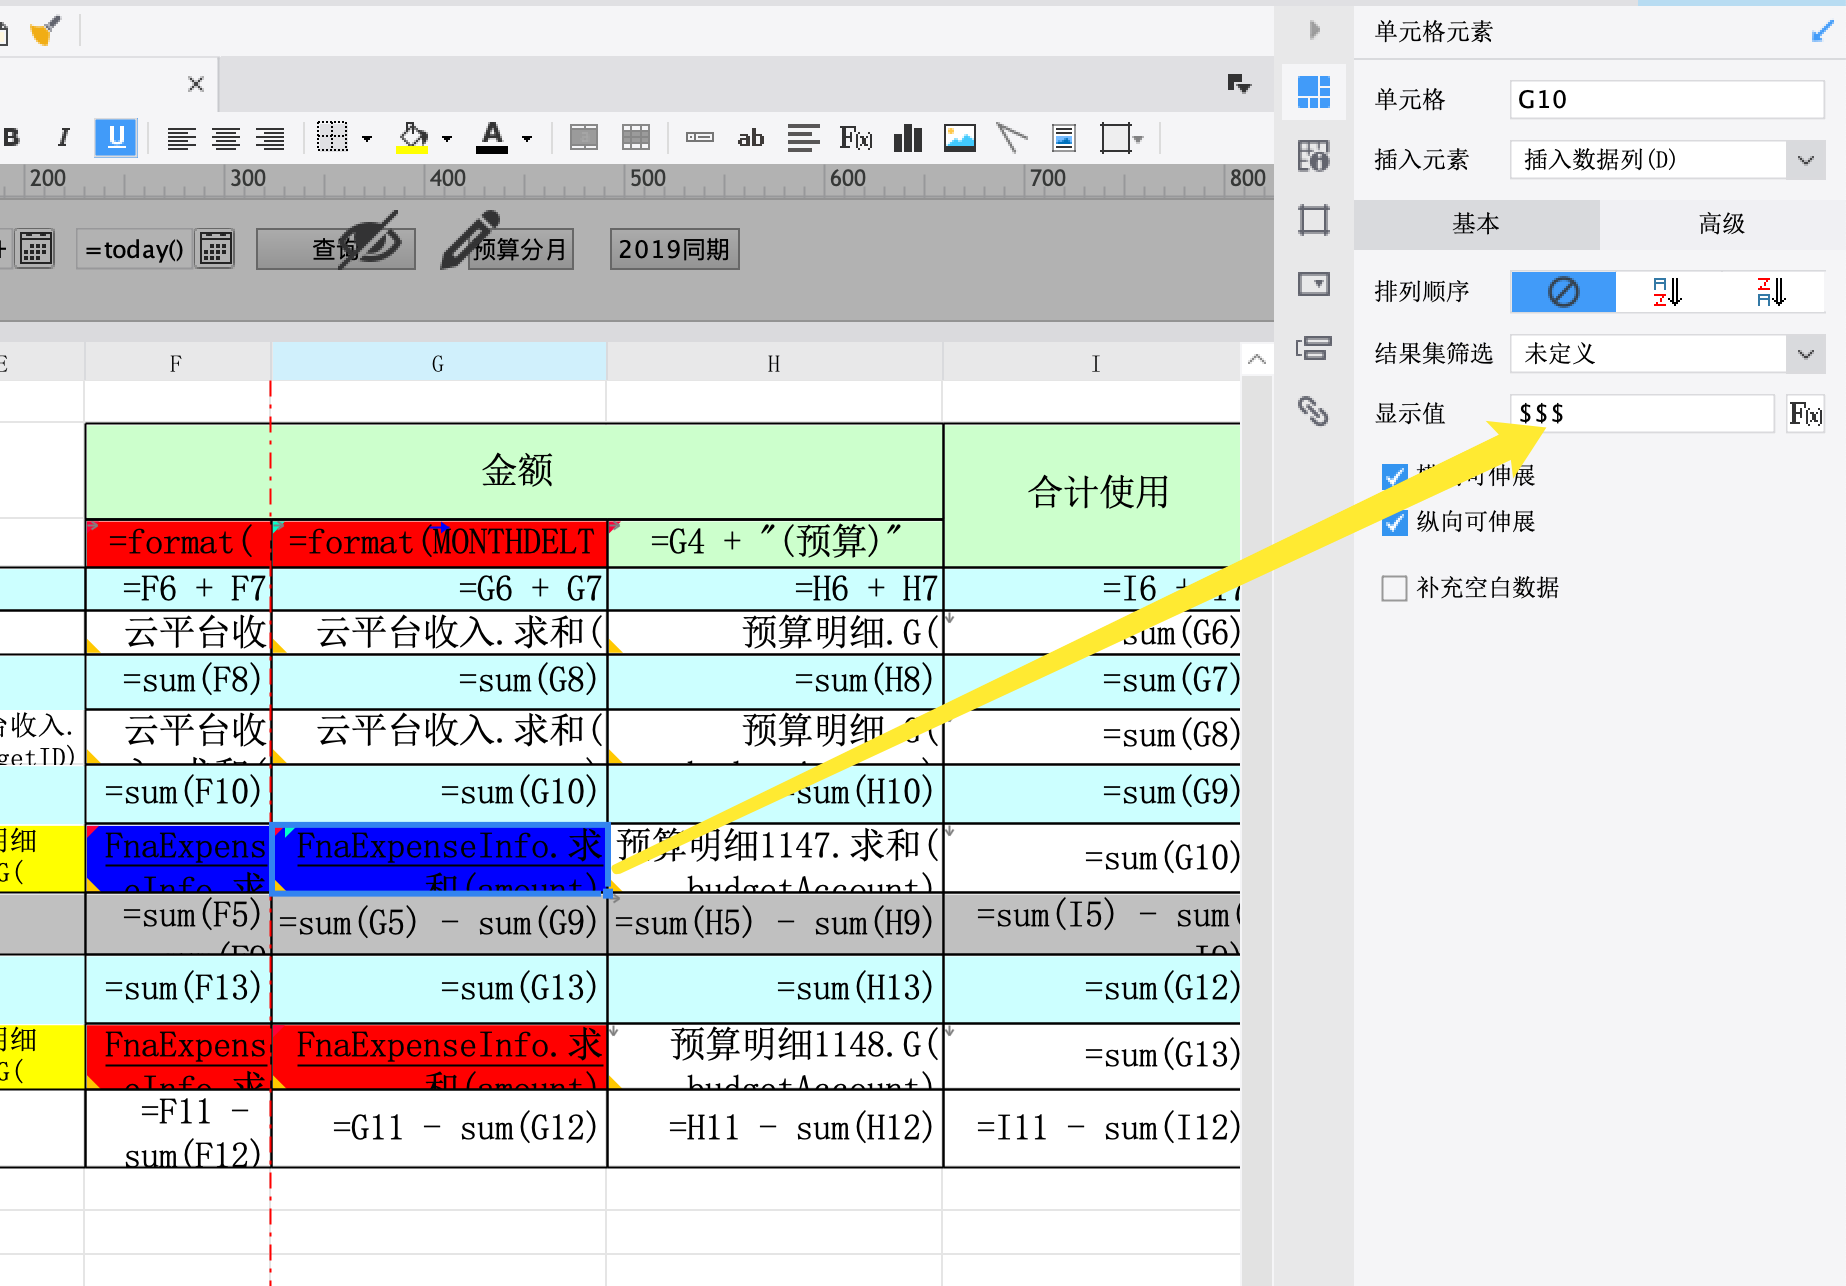
Task: Click the calendar icon beside =today()
Action: coord(215,248)
